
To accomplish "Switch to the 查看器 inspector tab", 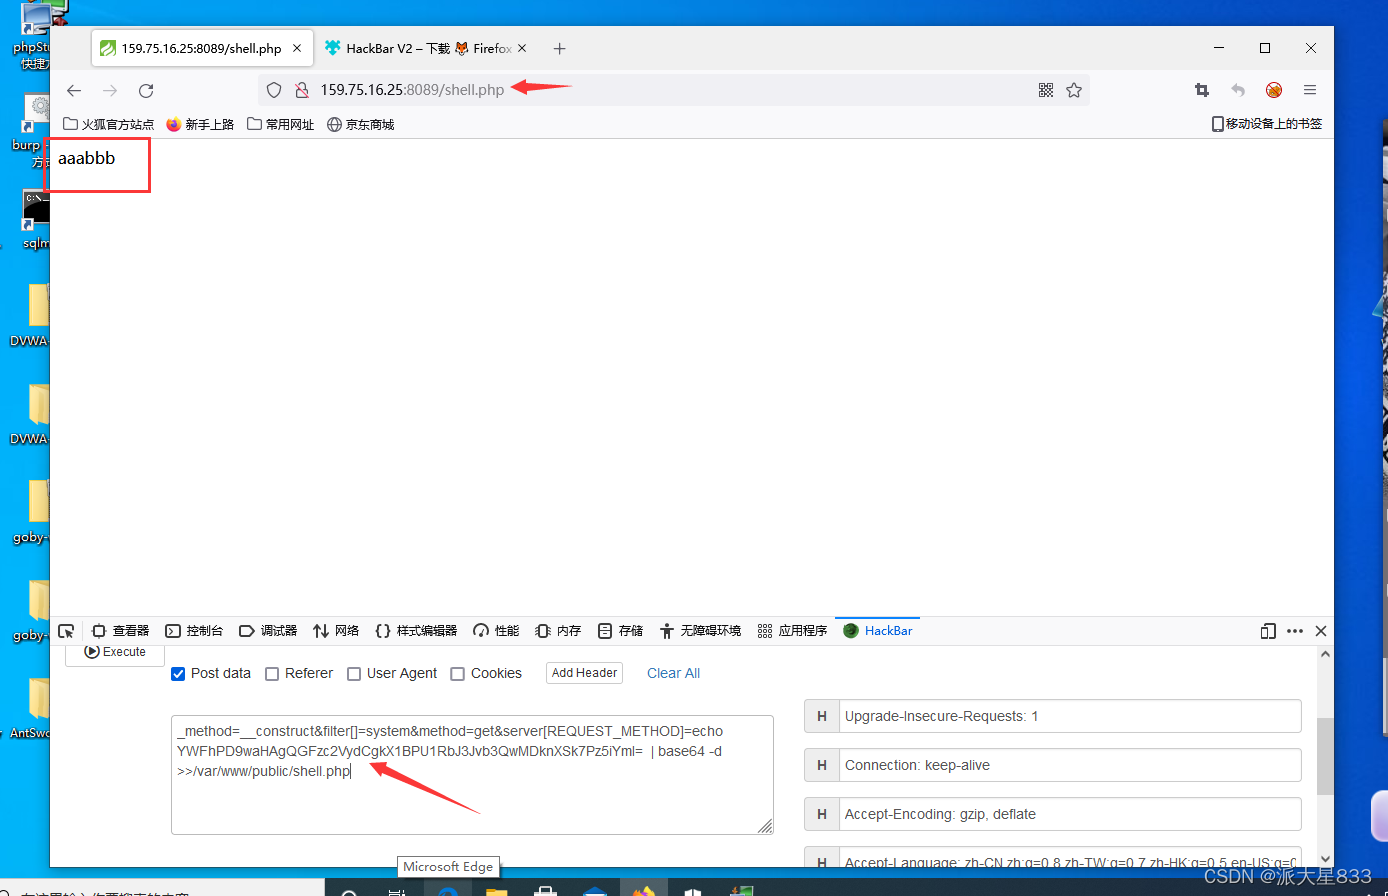I will tap(120, 631).
